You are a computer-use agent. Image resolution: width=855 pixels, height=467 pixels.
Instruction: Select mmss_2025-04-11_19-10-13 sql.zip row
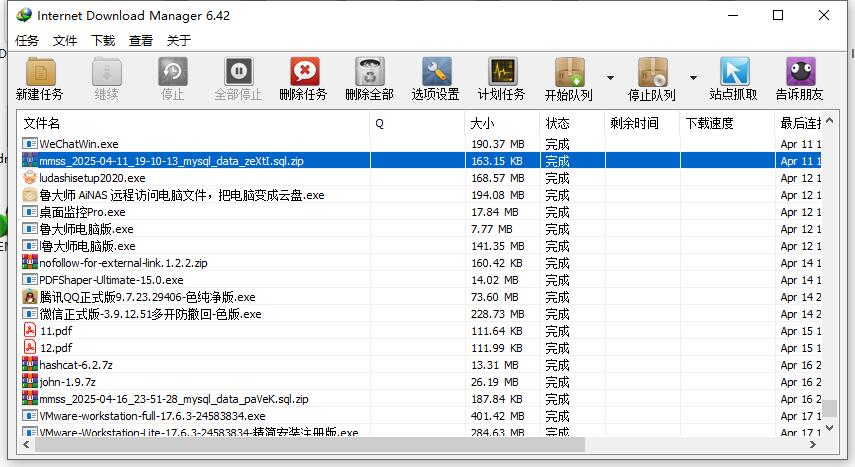click(421, 160)
